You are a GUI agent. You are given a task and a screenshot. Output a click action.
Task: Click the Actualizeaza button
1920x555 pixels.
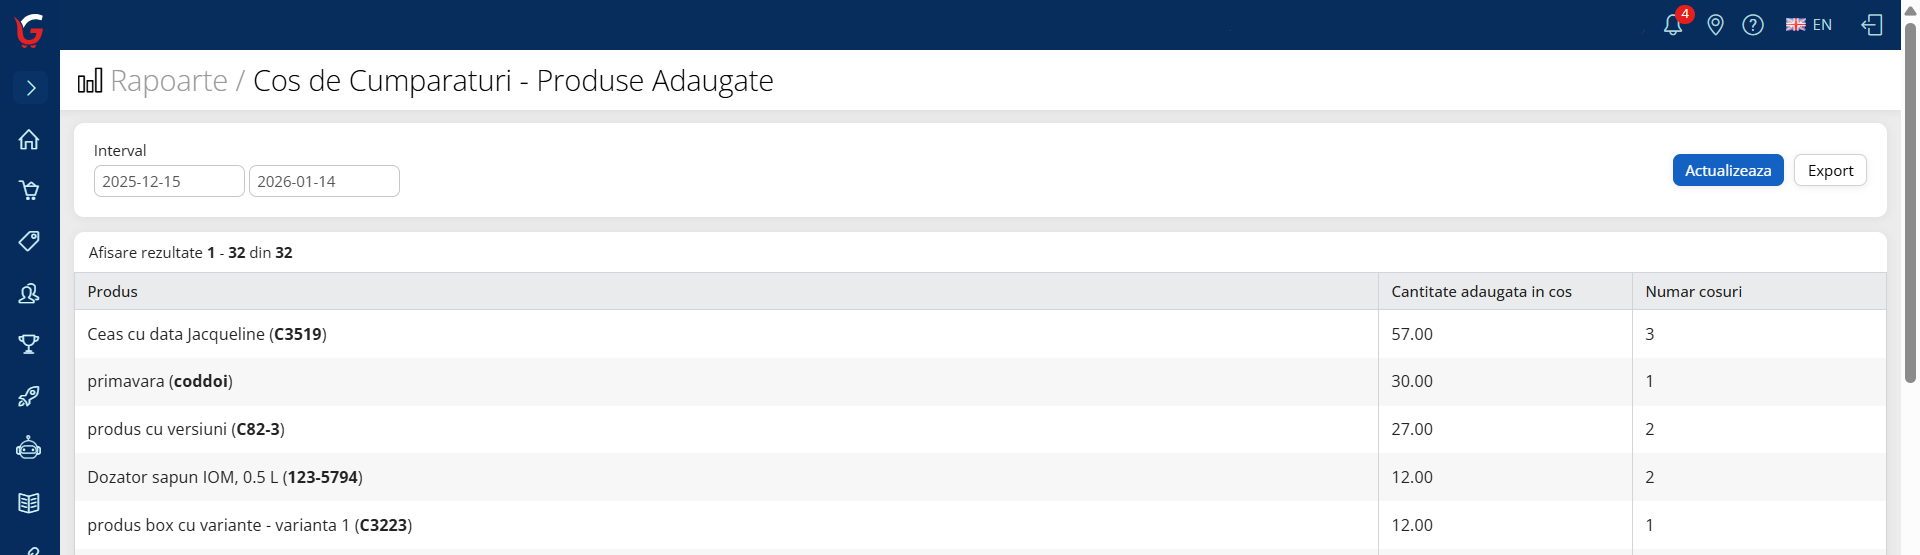(1727, 170)
